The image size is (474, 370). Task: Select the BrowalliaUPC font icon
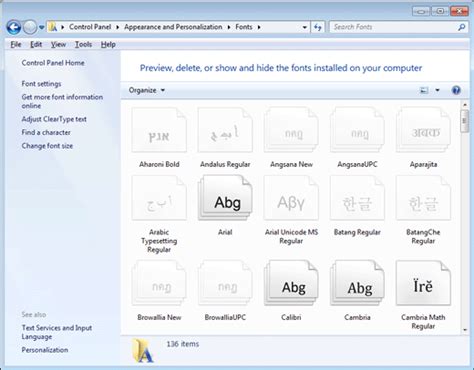click(225, 283)
